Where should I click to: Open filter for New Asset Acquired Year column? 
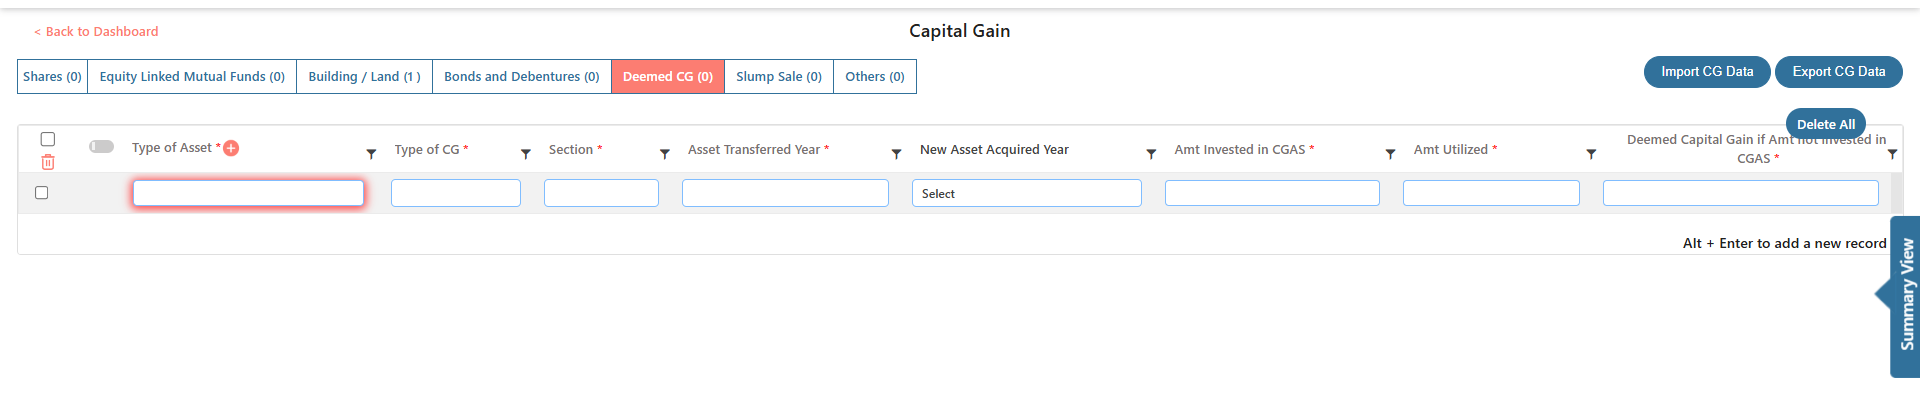(x=1151, y=154)
